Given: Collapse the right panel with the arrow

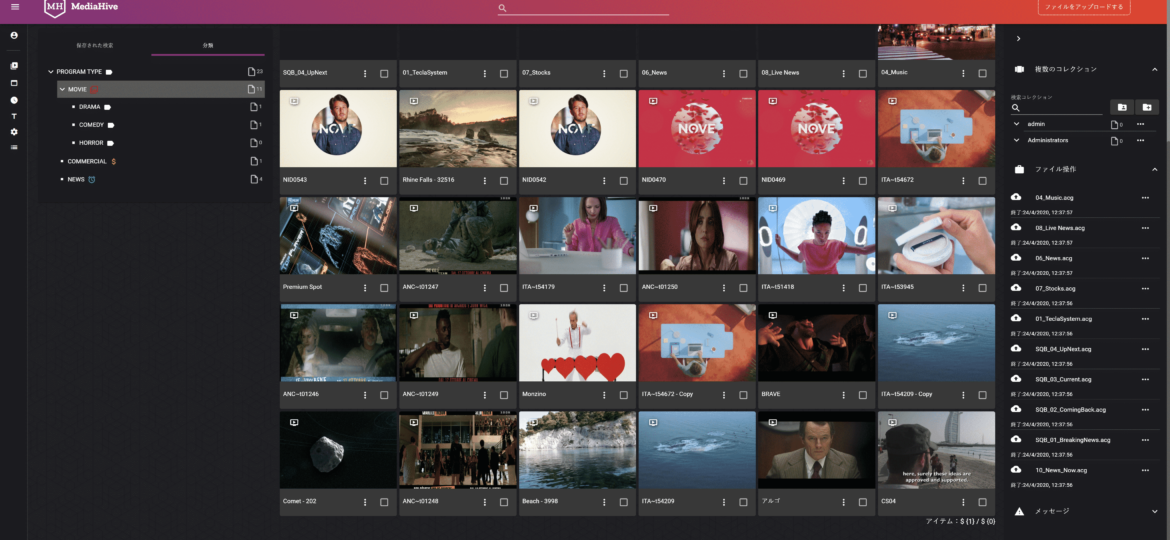Looking at the screenshot, I should [x=1019, y=39].
